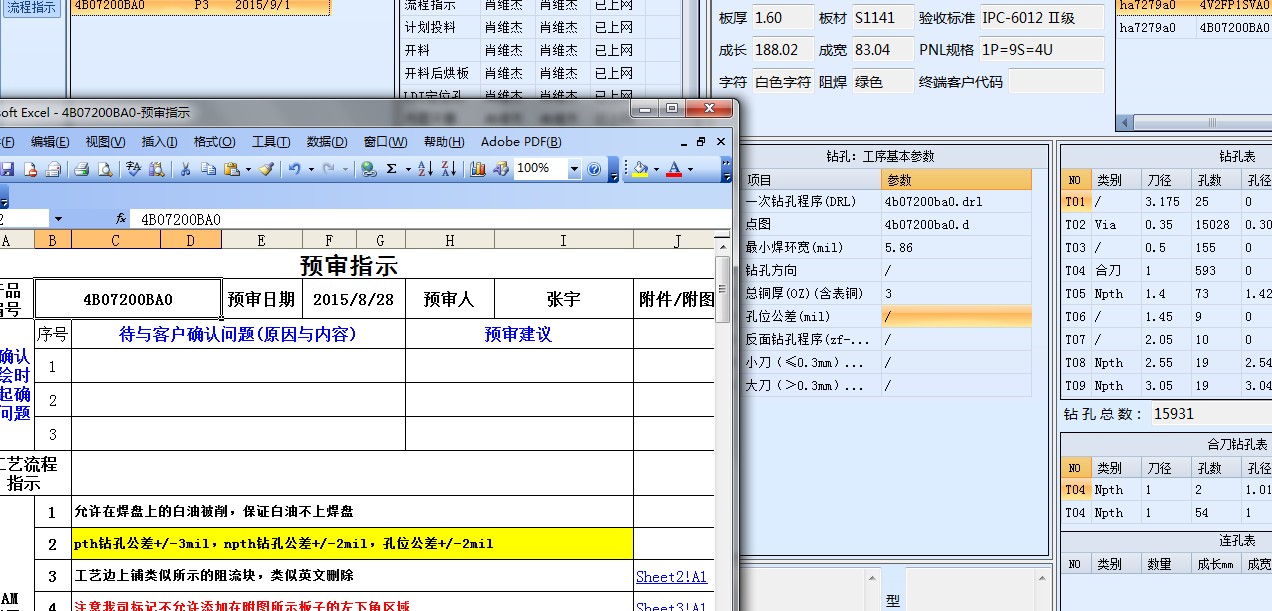
Task: Select the 4B07200BA0 P3 row in background list
Action: pos(200,6)
